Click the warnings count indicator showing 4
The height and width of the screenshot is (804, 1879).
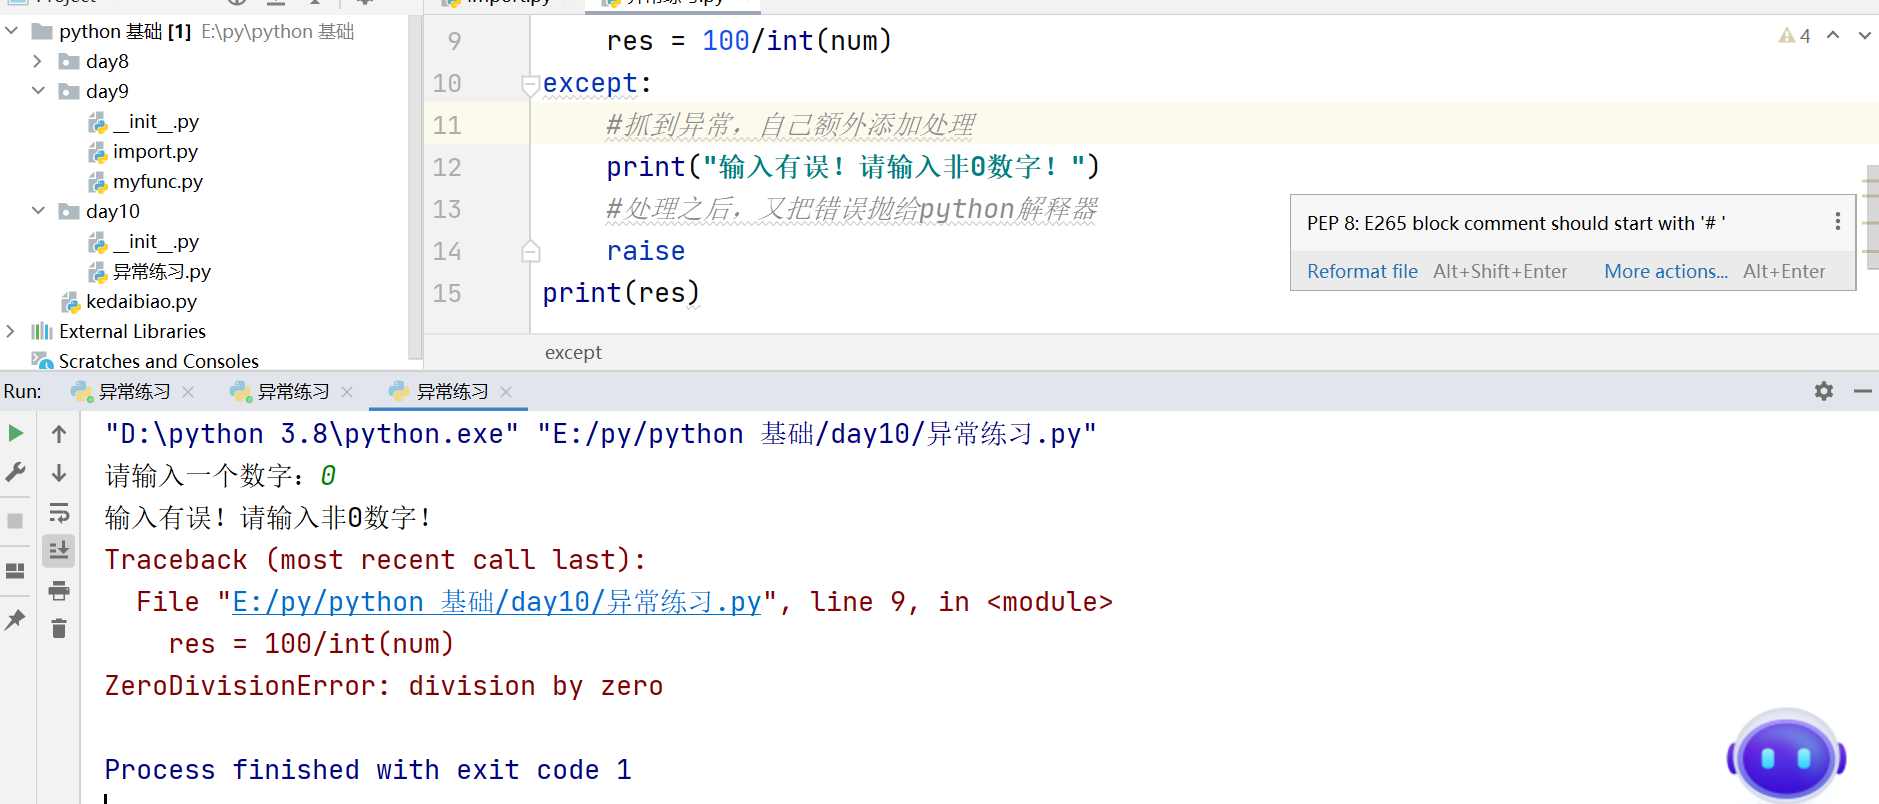[1795, 36]
